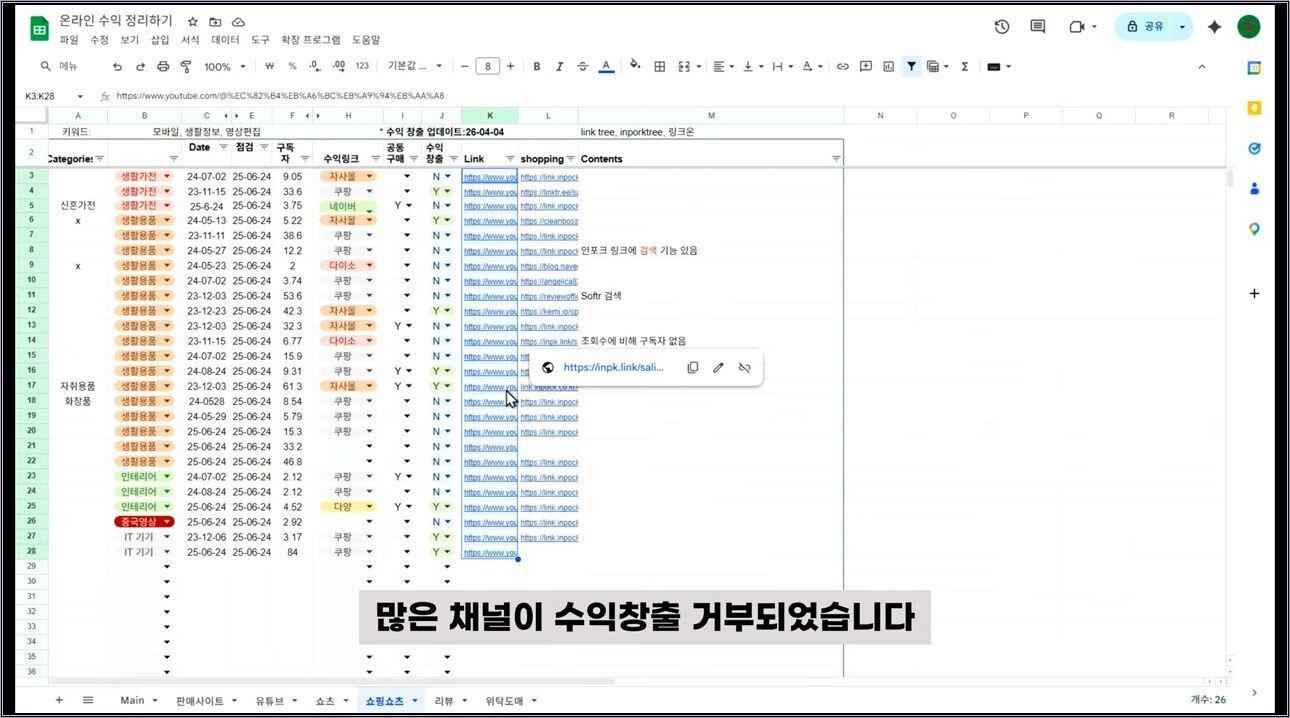Format as currency with won symbol
Image resolution: width=1290 pixels, height=718 pixels.
pyautogui.click(x=270, y=67)
